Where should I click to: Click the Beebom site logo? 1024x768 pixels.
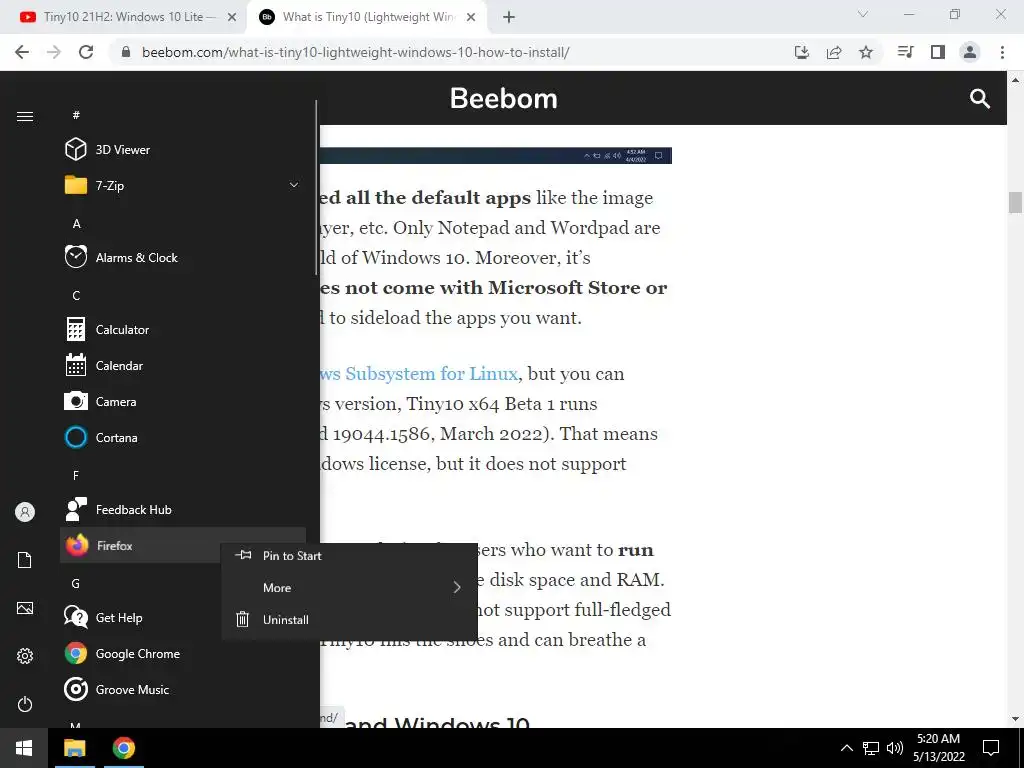[x=504, y=99]
